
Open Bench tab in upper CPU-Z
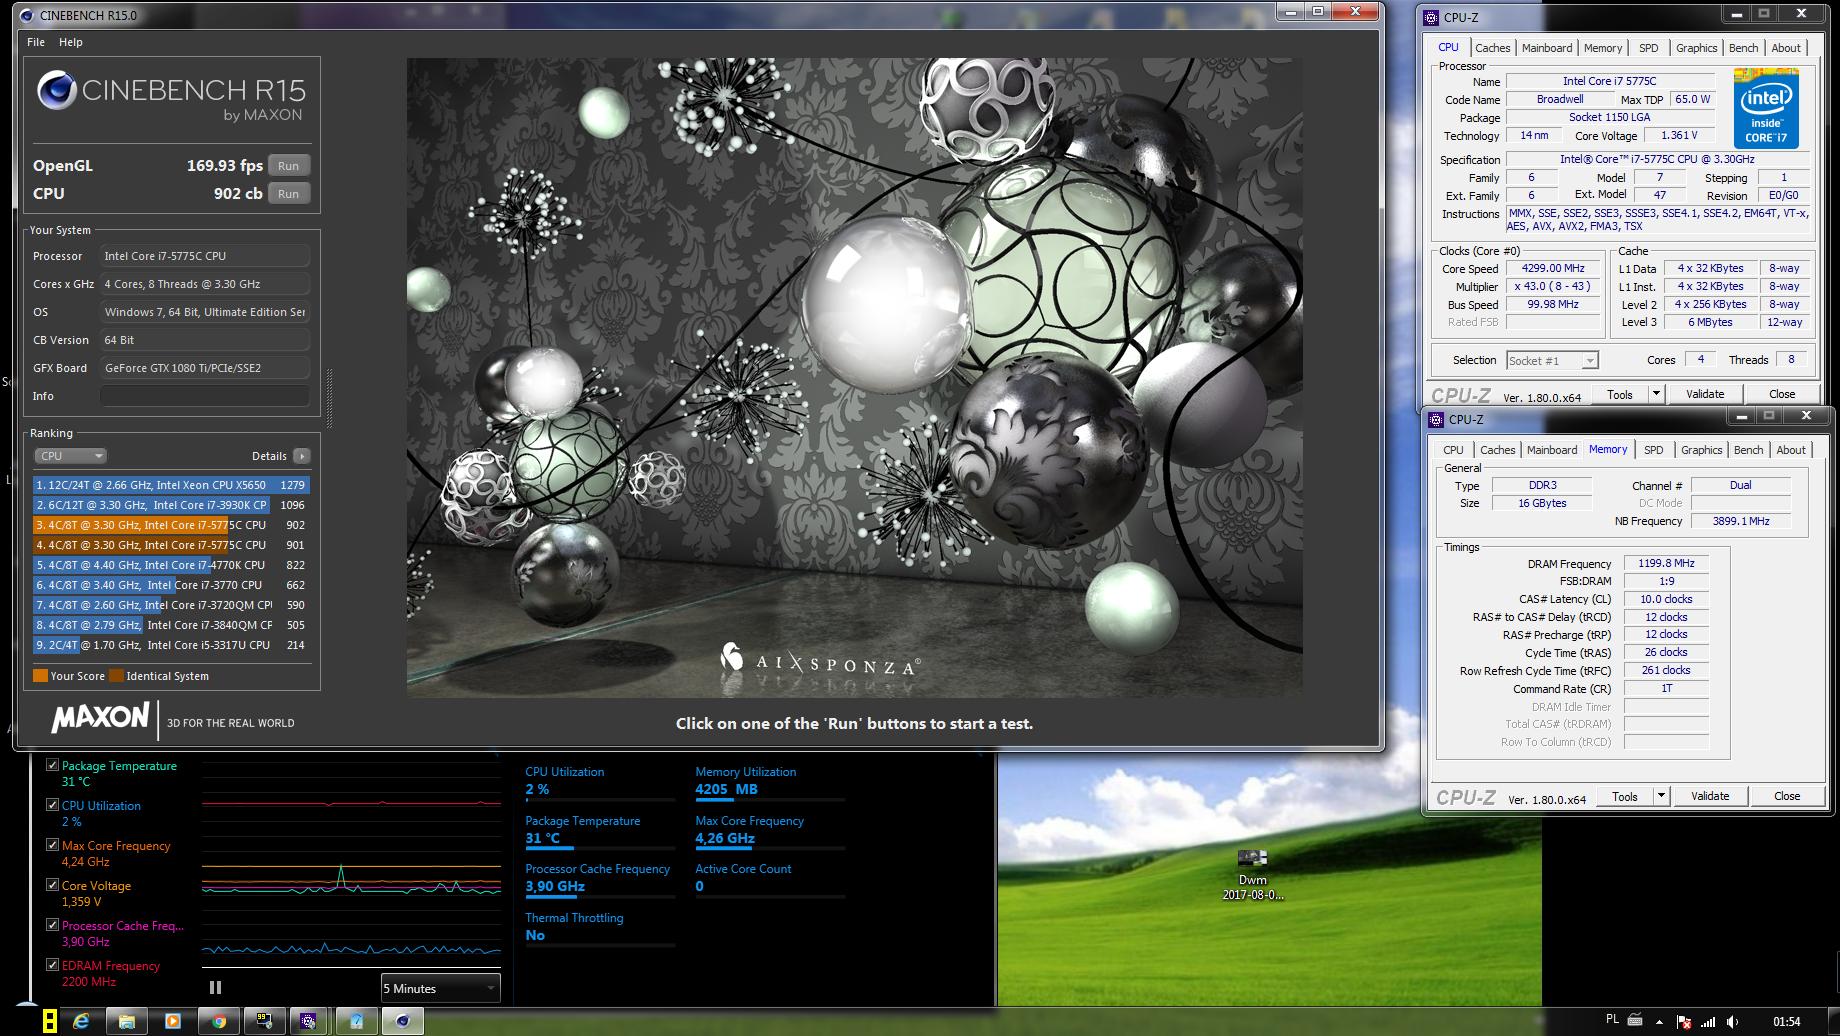1743,48
